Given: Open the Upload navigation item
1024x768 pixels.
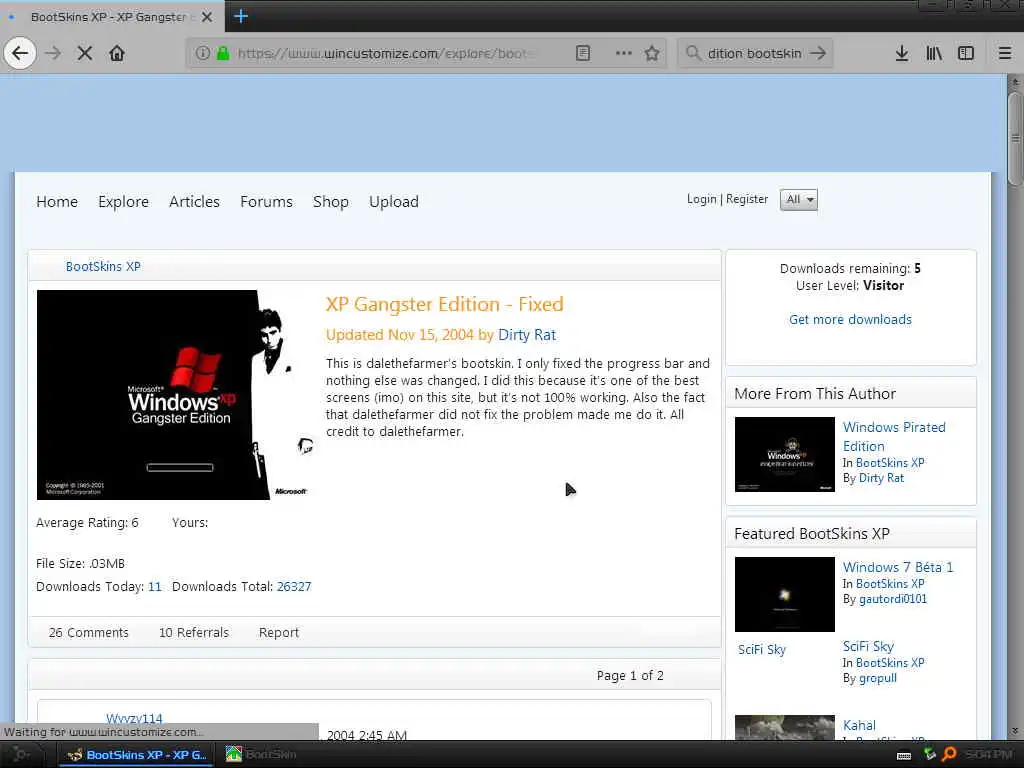Looking at the screenshot, I should [x=394, y=202].
